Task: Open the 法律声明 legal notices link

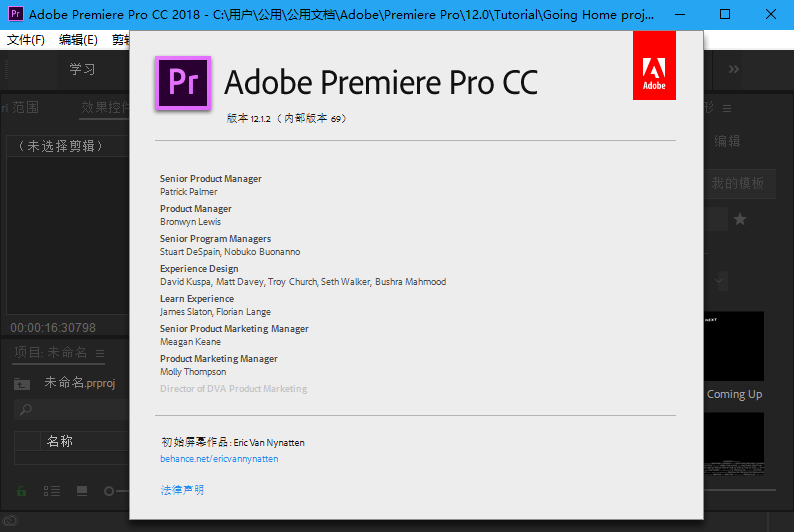Action: click(182, 490)
